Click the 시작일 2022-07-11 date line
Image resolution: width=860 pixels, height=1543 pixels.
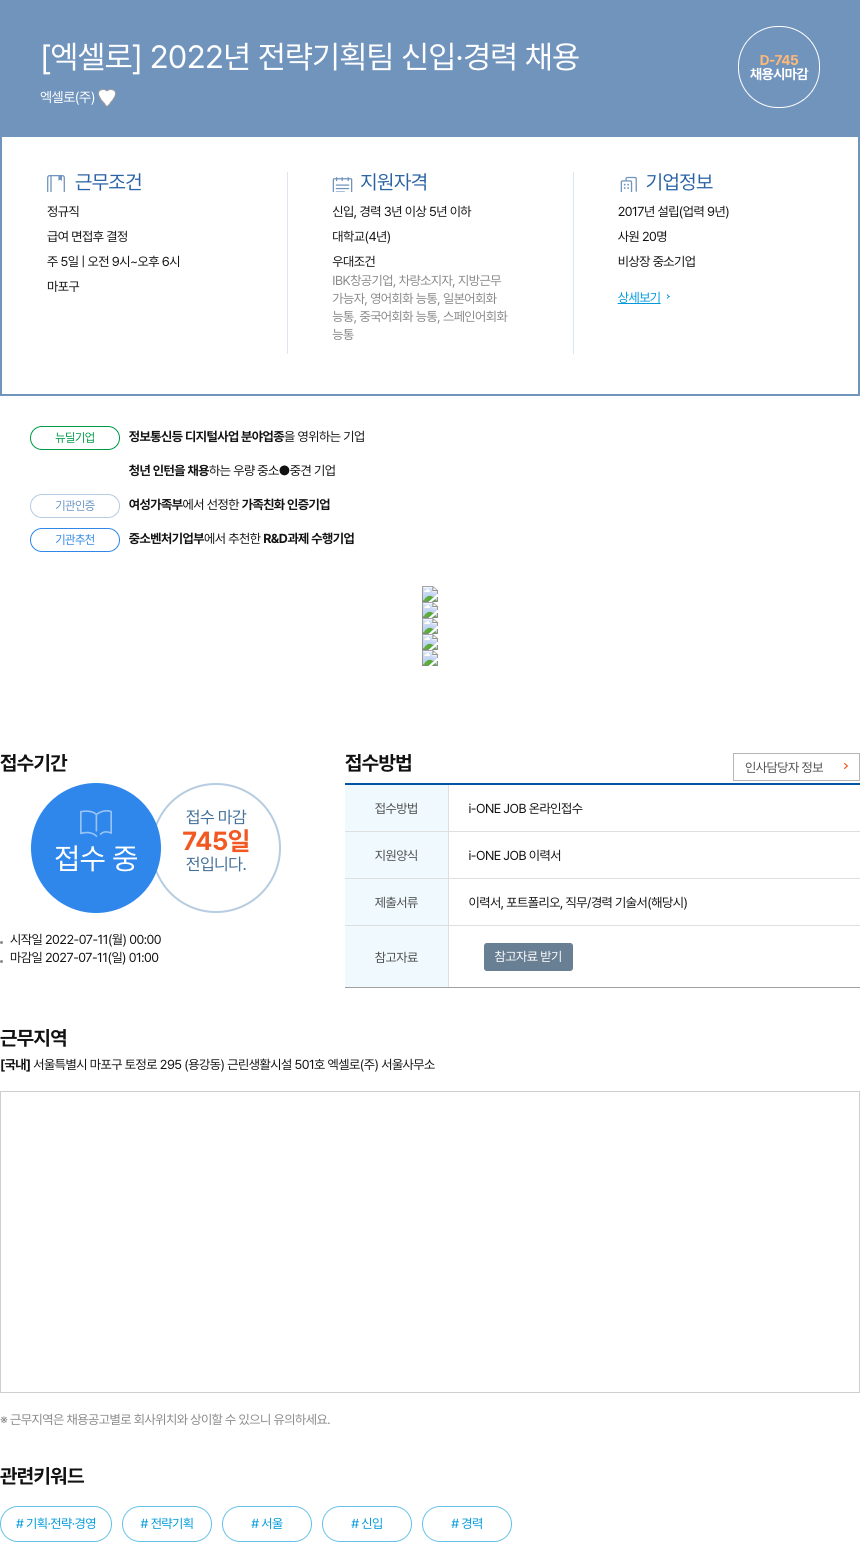tap(85, 940)
